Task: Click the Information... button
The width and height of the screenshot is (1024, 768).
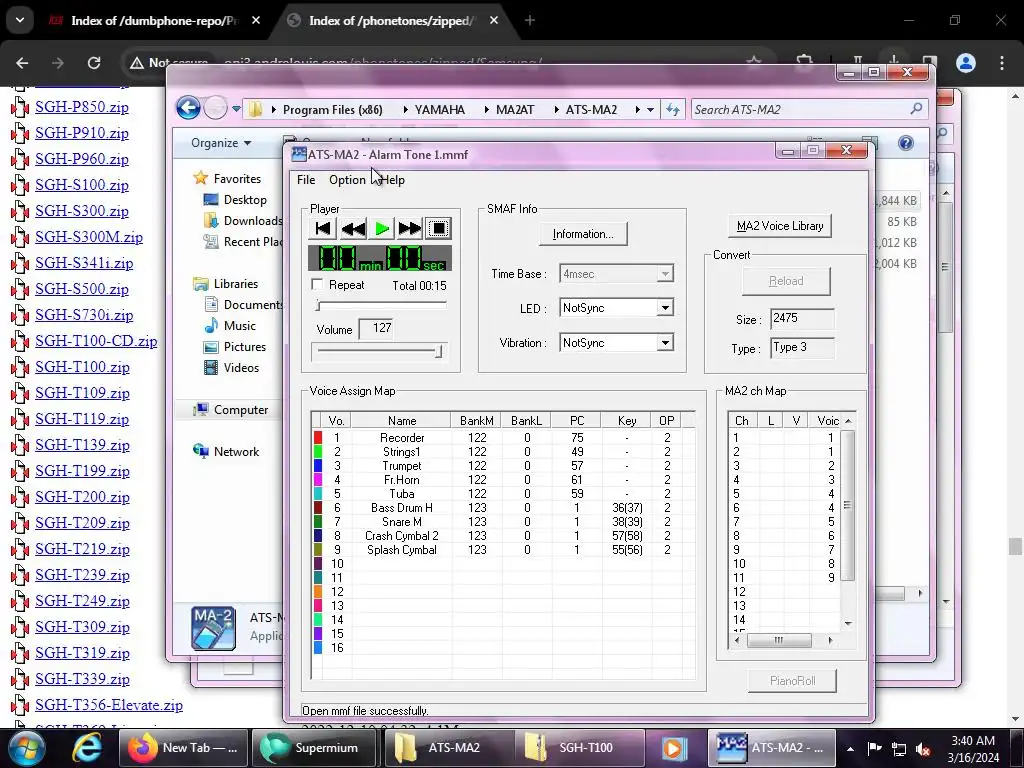Action: coord(583,234)
